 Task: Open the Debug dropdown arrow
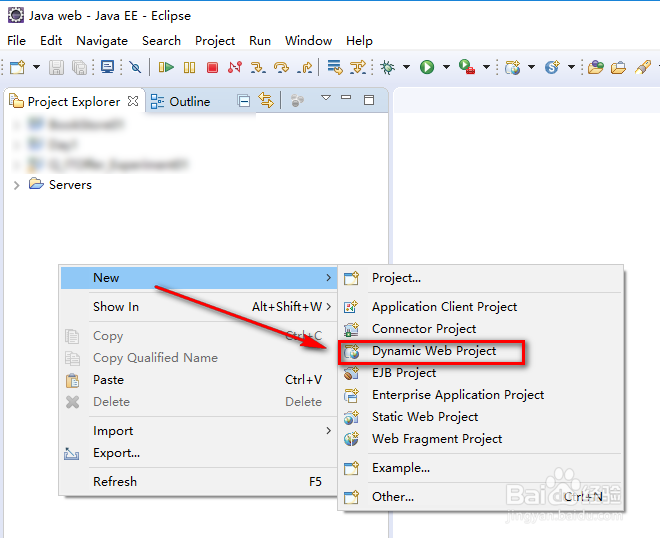[x=406, y=67]
